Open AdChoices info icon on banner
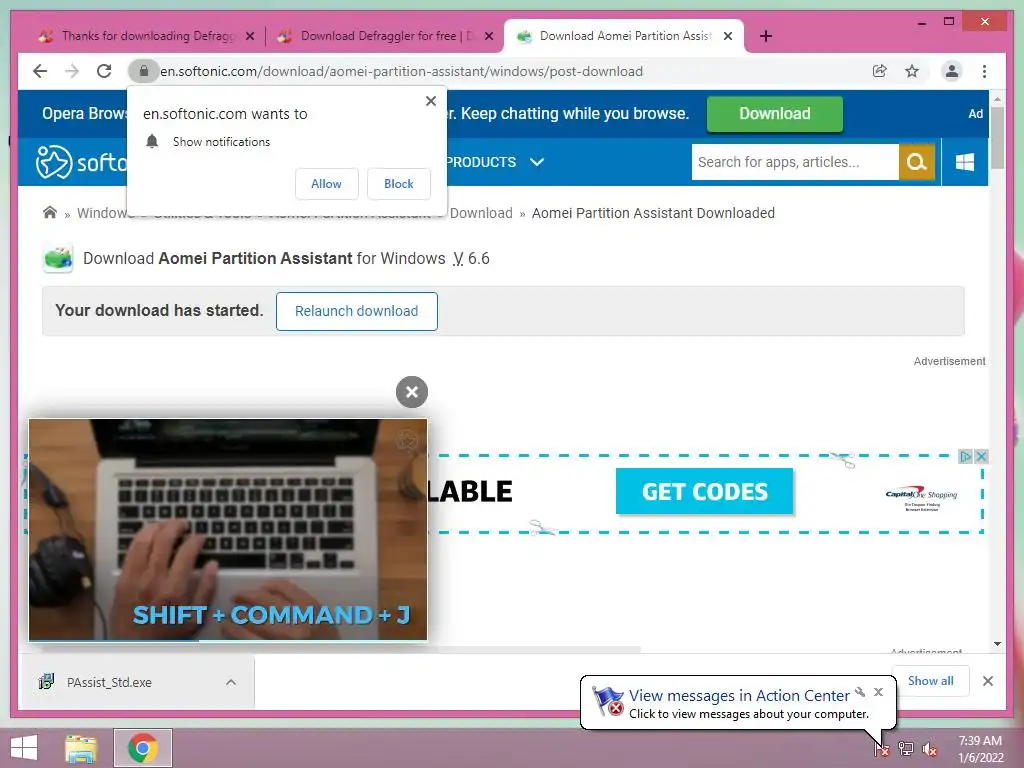Image resolution: width=1024 pixels, height=768 pixels. pyautogui.click(x=965, y=456)
